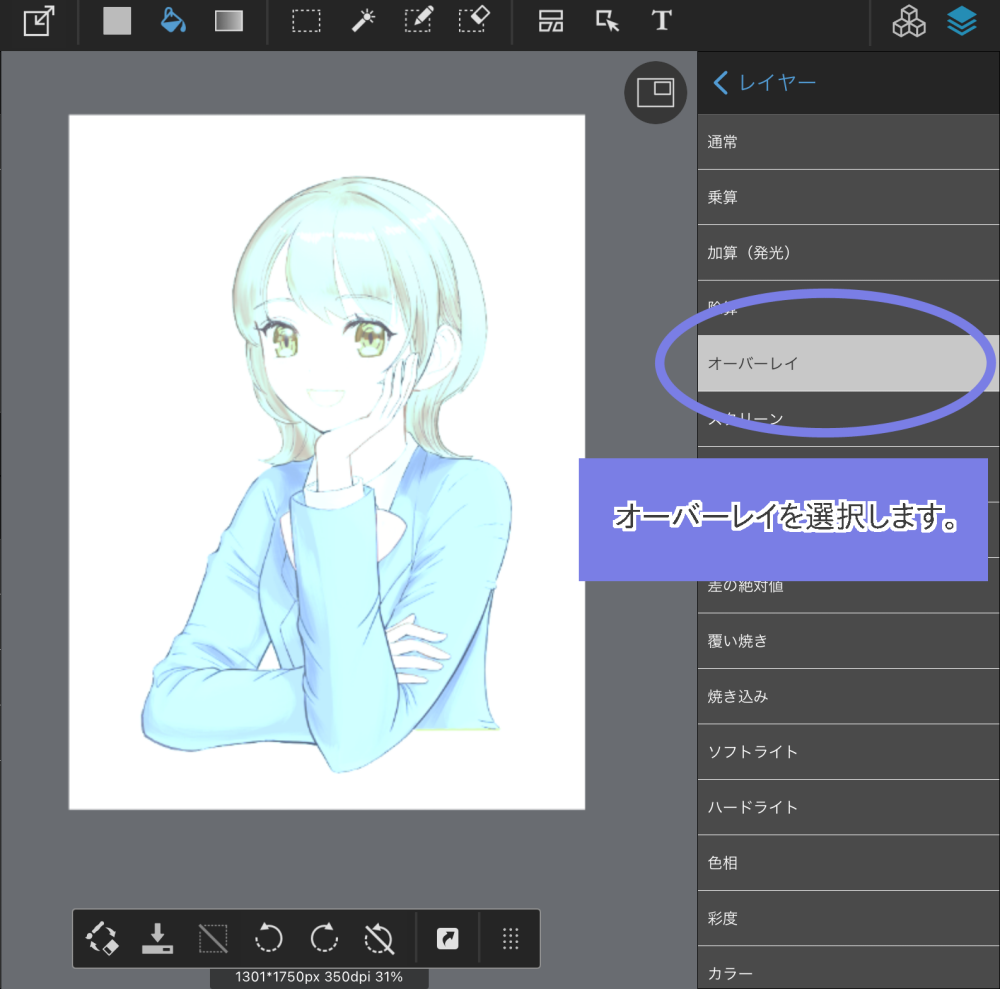Open the navigator window round button
This screenshot has width=1000, height=989.
tap(656, 93)
